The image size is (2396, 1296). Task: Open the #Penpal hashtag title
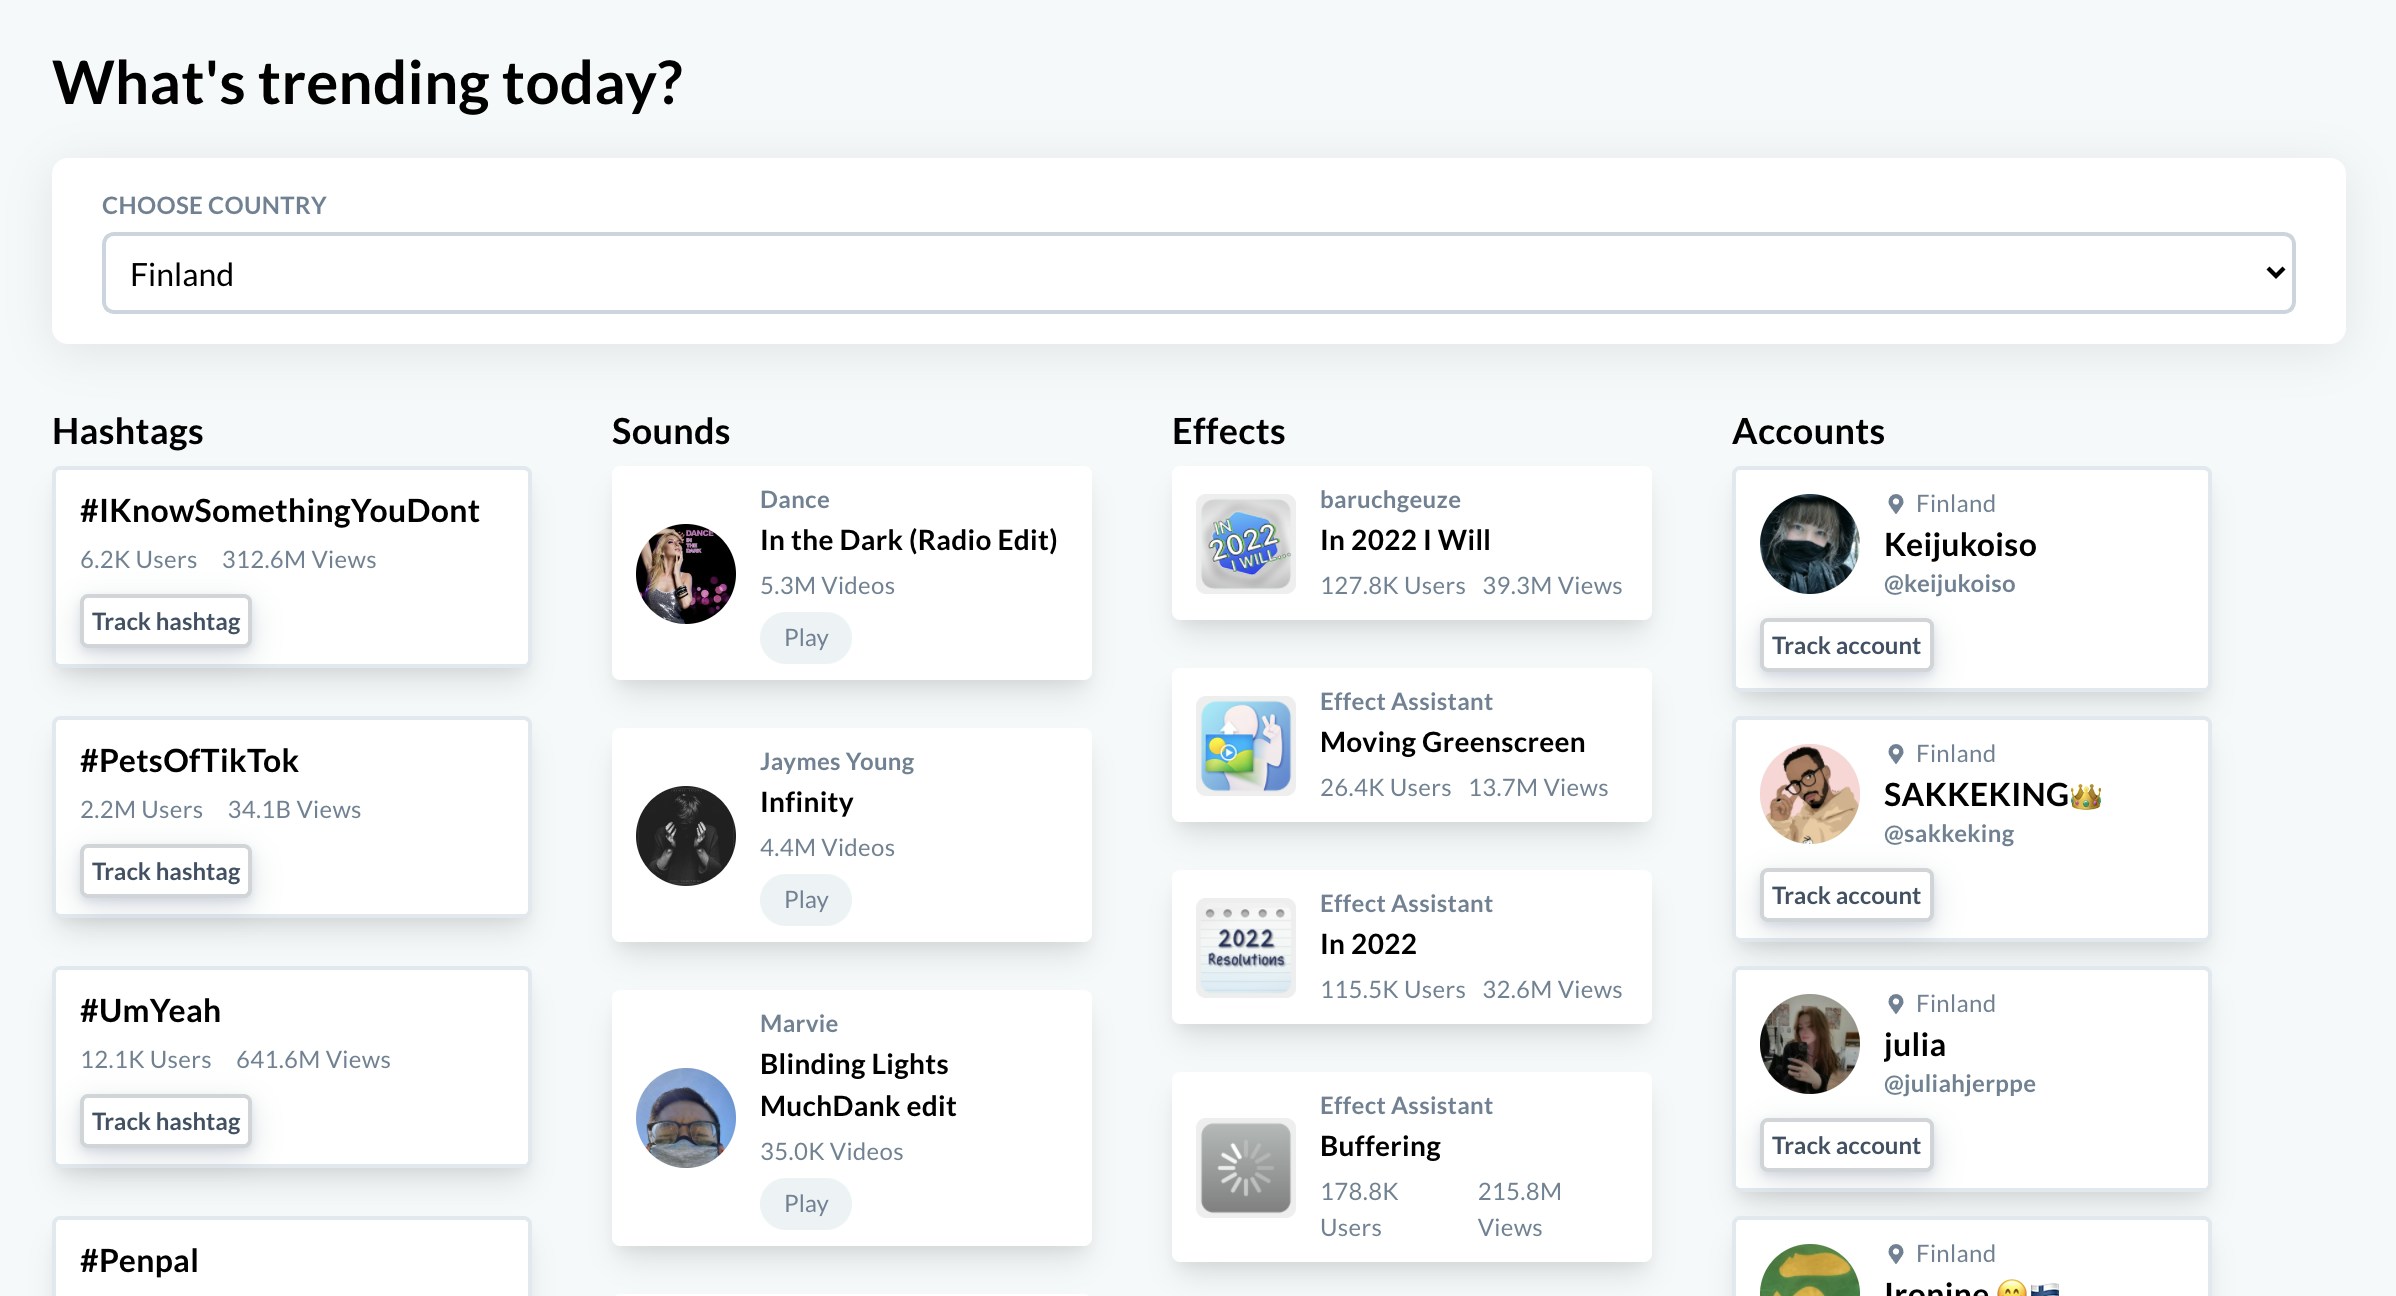tap(139, 1261)
